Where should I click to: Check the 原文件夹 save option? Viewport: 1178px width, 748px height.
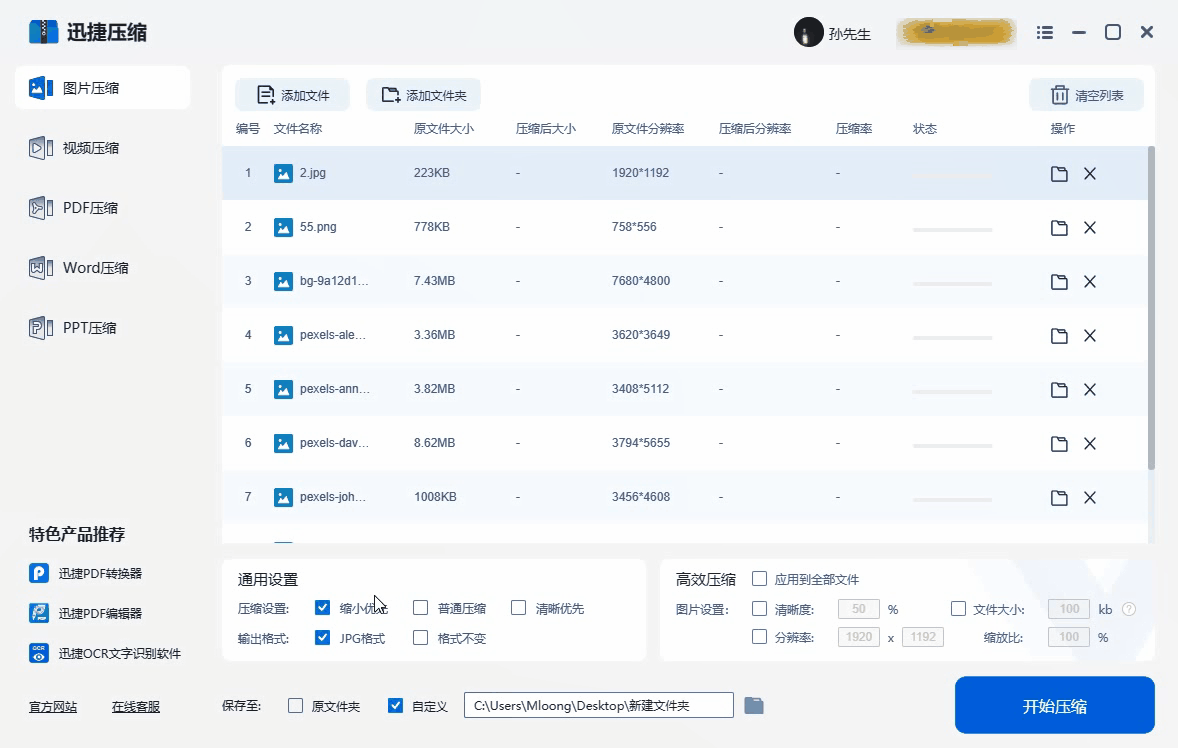(x=295, y=705)
